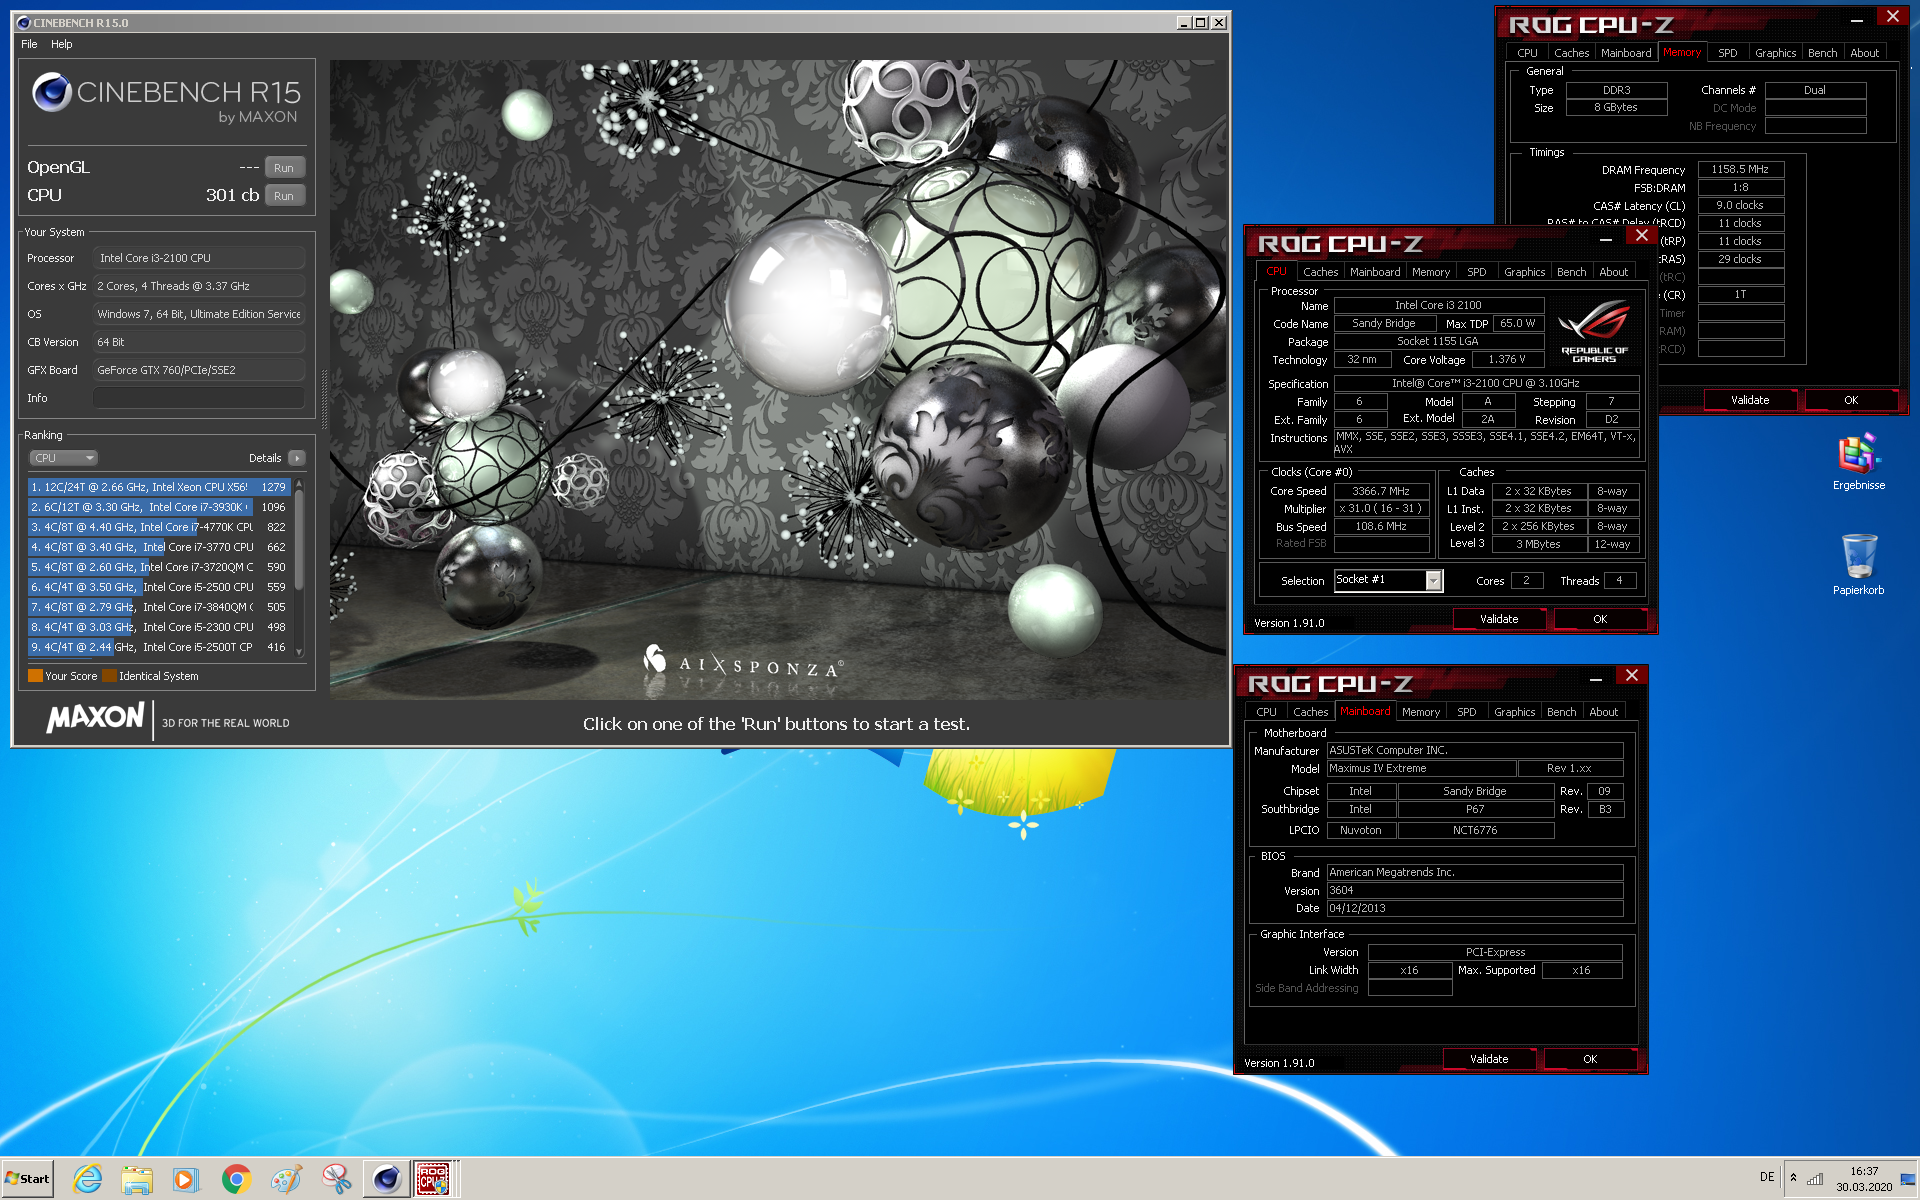Click the Core Speed value 3366.7 MHz
The image size is (1920, 1200).
tap(1381, 491)
